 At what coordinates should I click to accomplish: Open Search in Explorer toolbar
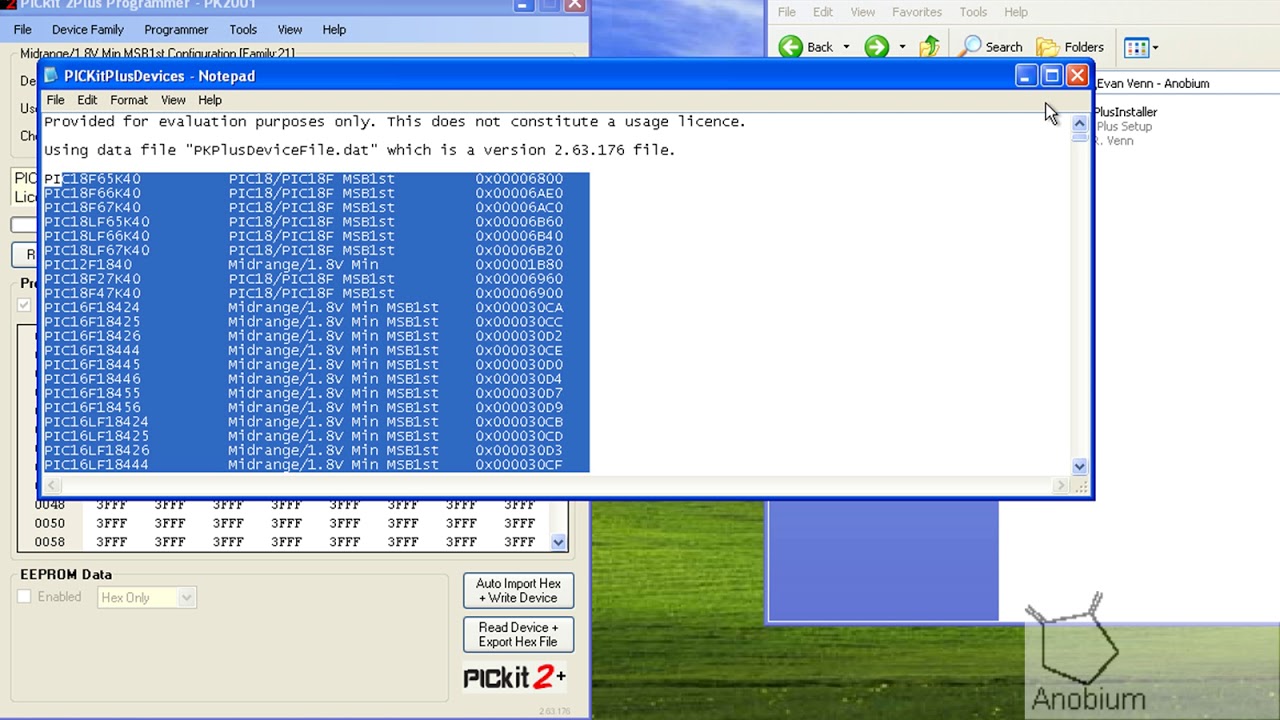point(992,47)
